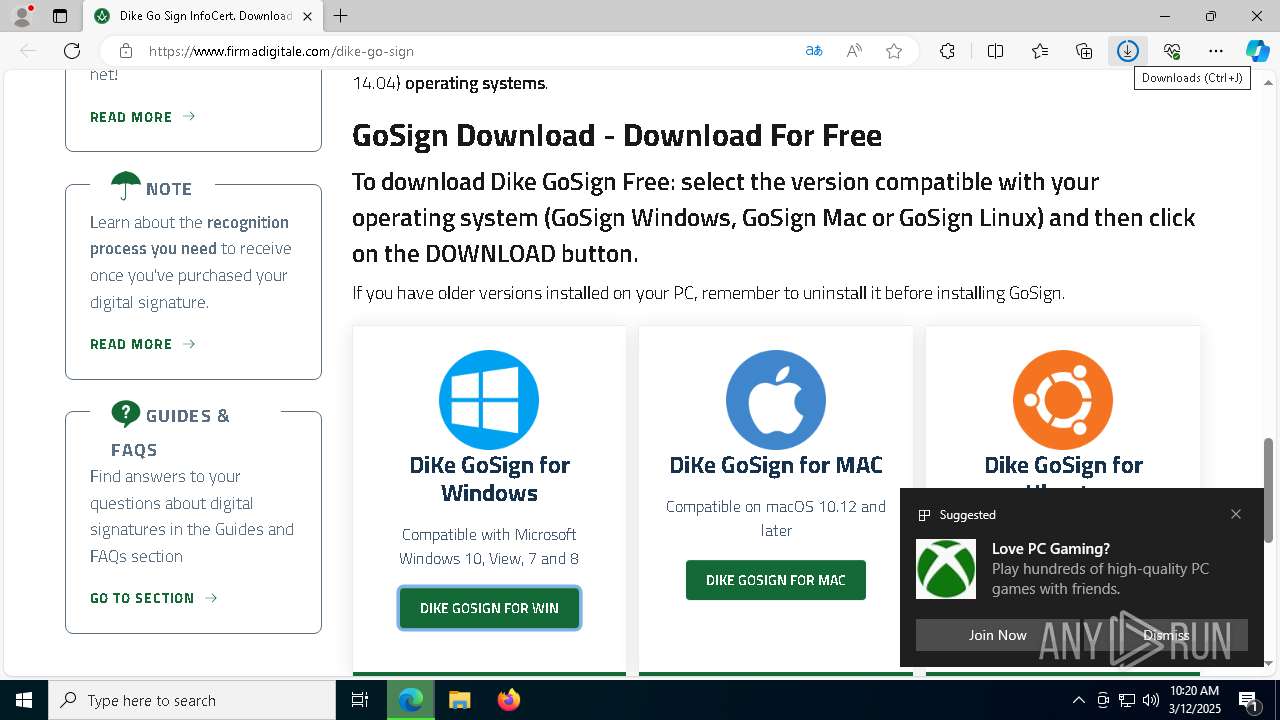Launch the Copilot sidebar
1280x720 pixels.
1257,51
